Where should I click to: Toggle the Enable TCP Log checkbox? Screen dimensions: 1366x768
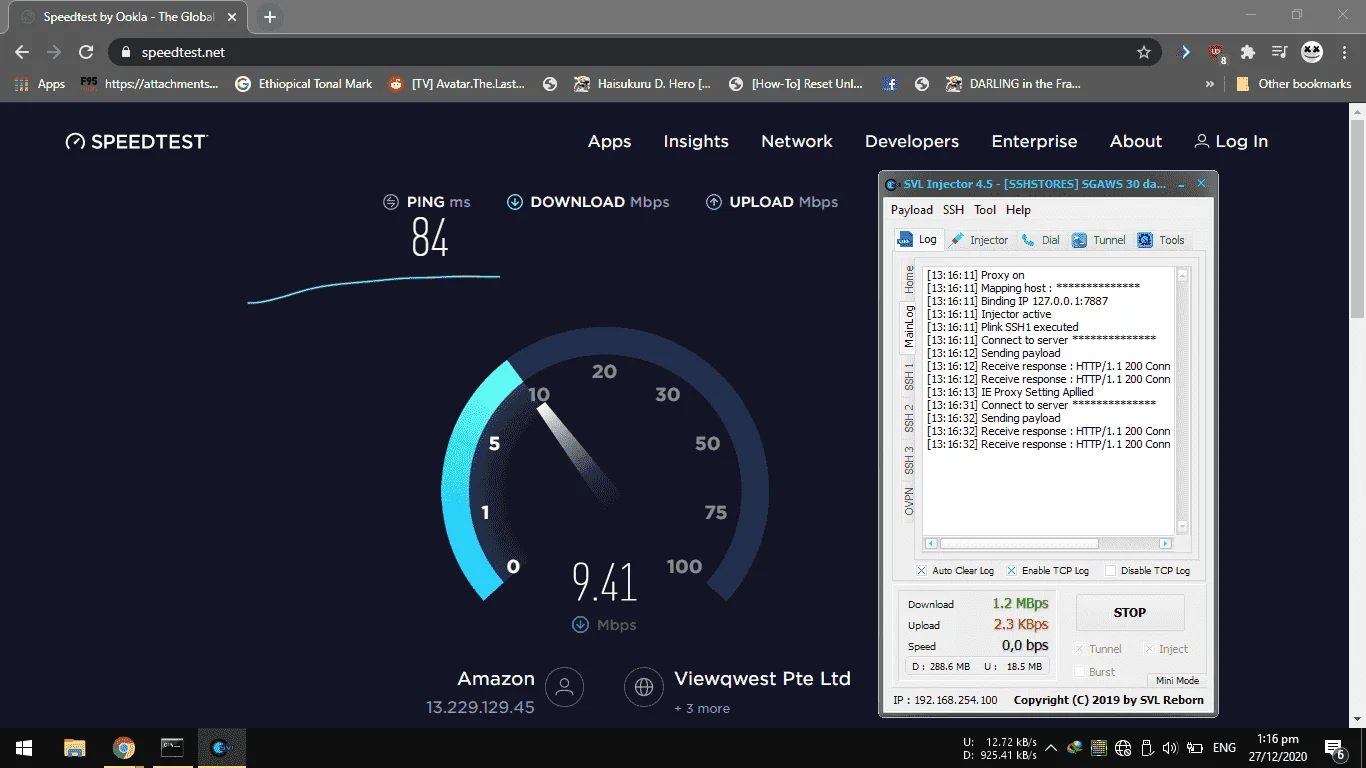[x=1011, y=570]
